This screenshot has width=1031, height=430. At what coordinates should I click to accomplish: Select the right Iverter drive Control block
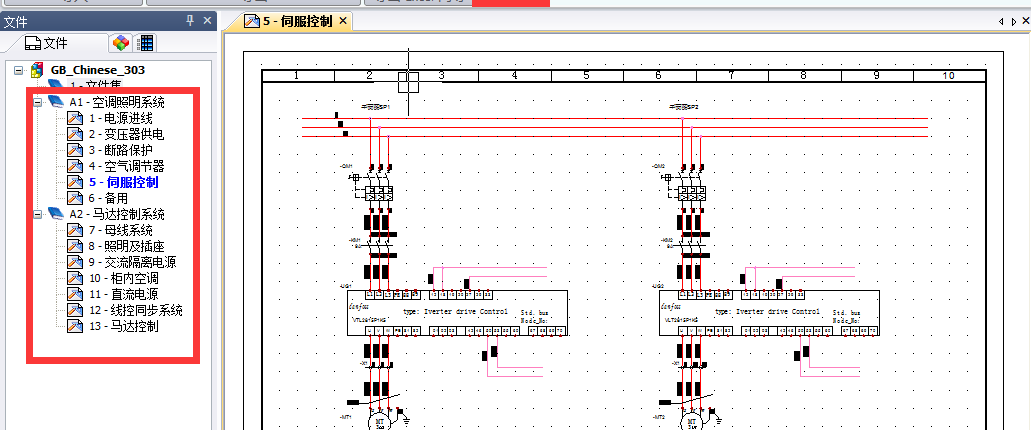pos(769,313)
